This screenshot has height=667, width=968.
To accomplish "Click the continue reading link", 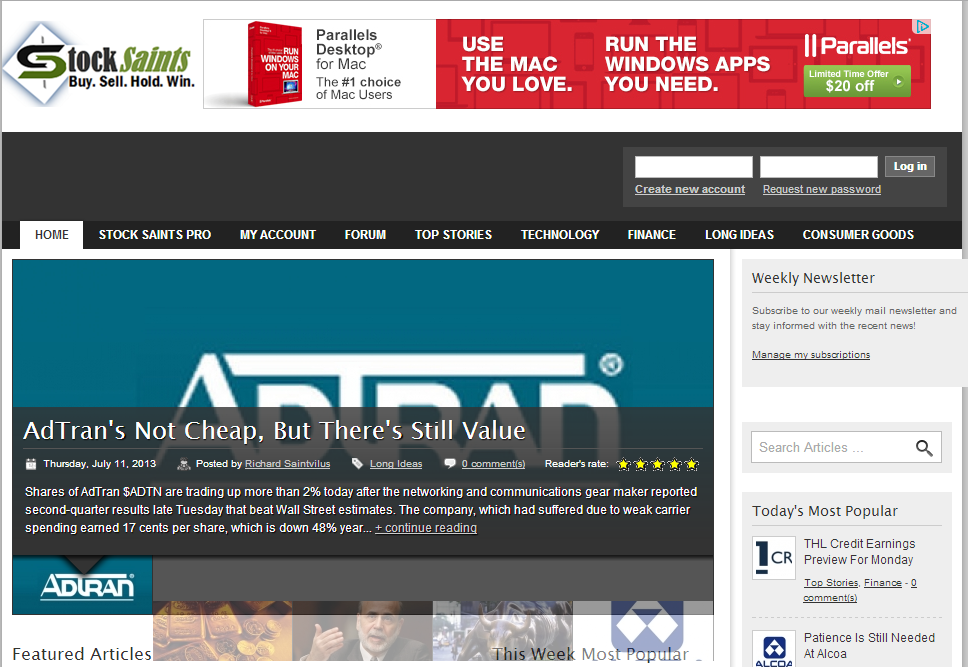I will (426, 528).
